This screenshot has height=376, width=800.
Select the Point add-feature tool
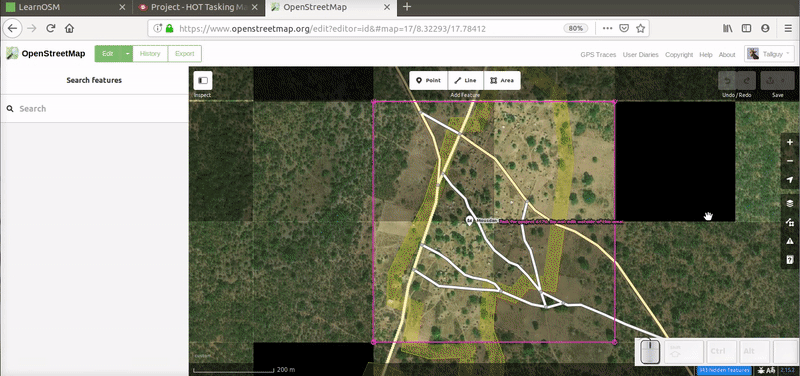(x=429, y=81)
